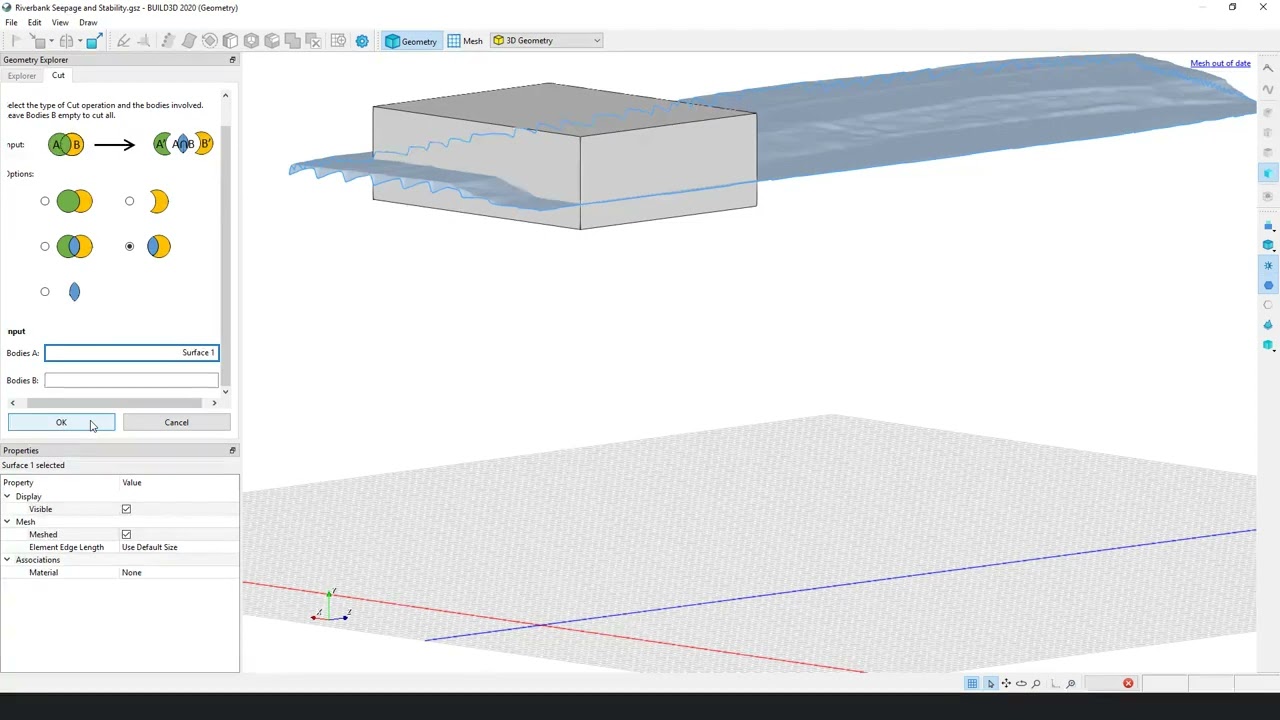Click the circular target icon in the toolbar
The image size is (1280, 720).
(x=210, y=41)
